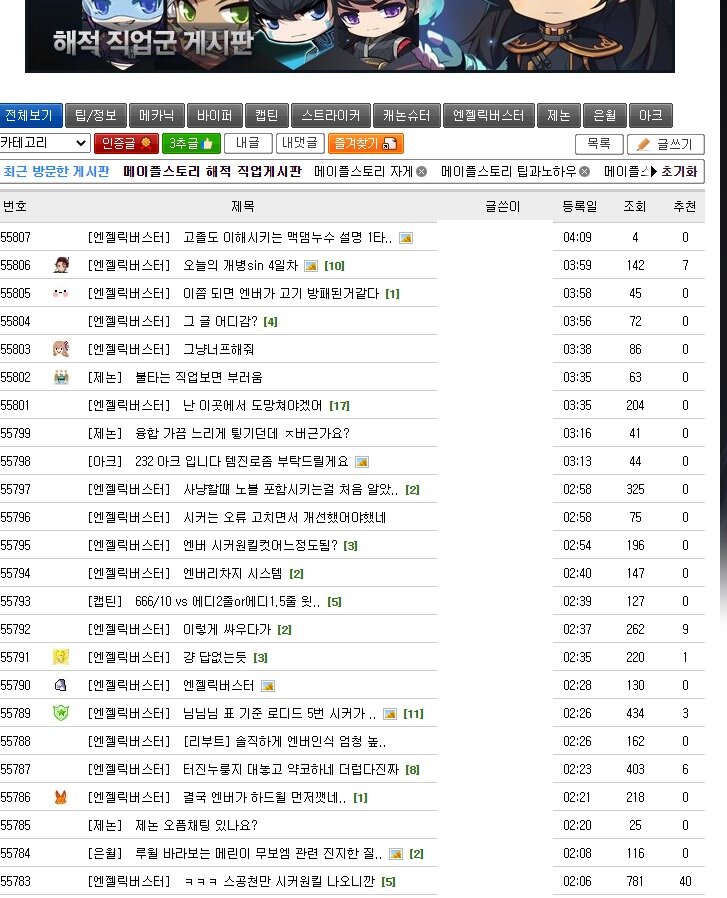Click the 추천 column header

point(685,207)
